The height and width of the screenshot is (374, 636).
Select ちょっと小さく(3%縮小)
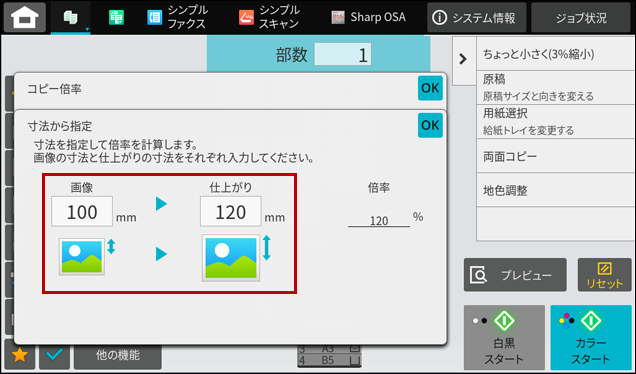coord(556,54)
